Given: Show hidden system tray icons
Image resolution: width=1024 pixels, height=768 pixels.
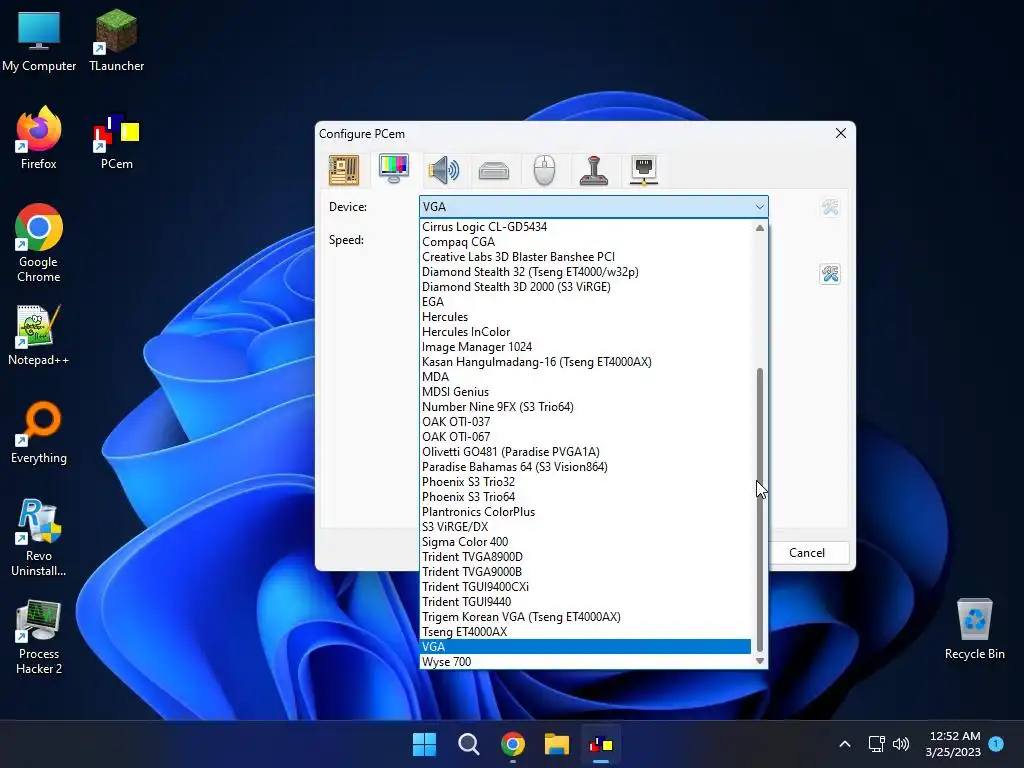Looking at the screenshot, I should (x=844, y=744).
